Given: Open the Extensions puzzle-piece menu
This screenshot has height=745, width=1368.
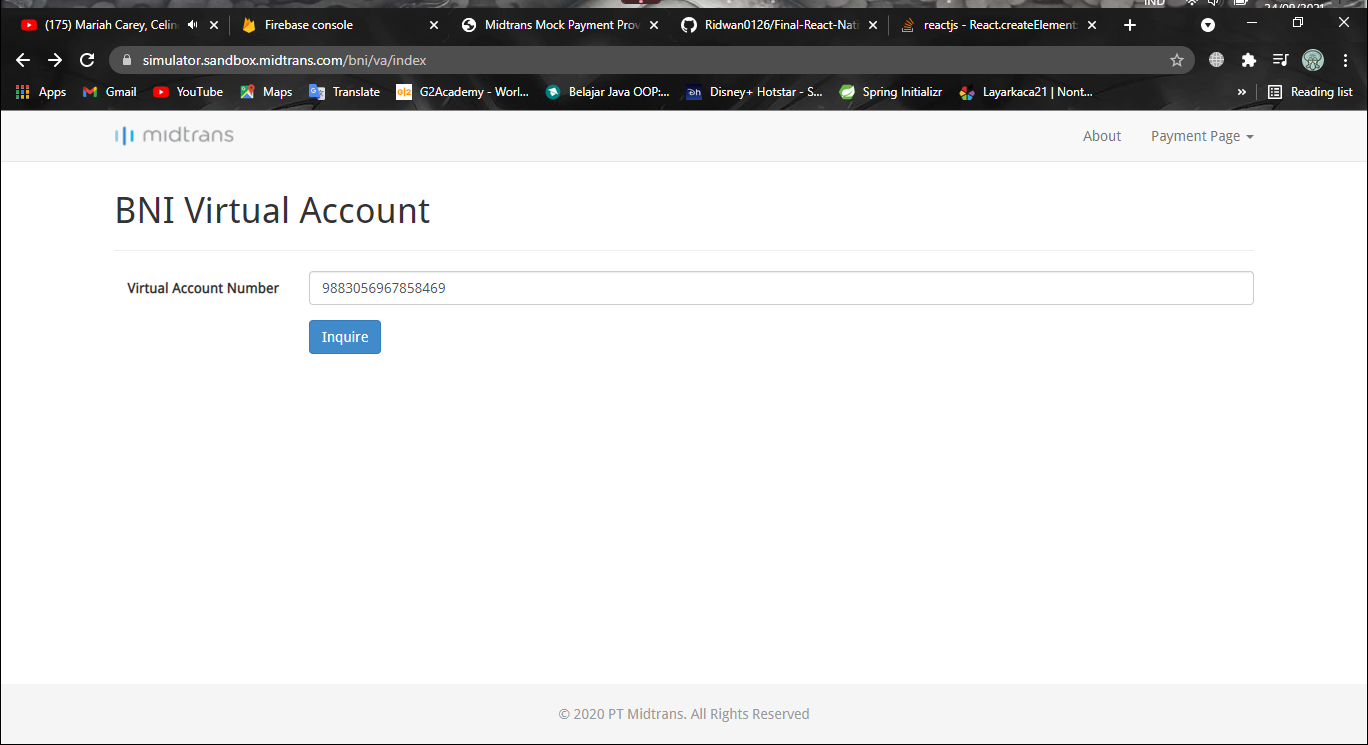Looking at the screenshot, I should 1248,60.
